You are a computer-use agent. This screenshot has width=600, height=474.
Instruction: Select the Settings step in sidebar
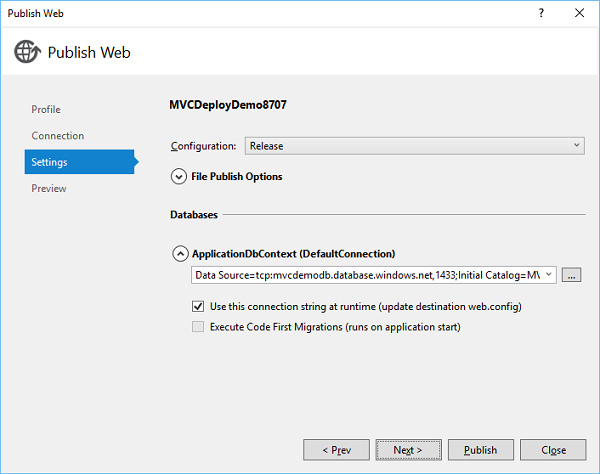50,162
